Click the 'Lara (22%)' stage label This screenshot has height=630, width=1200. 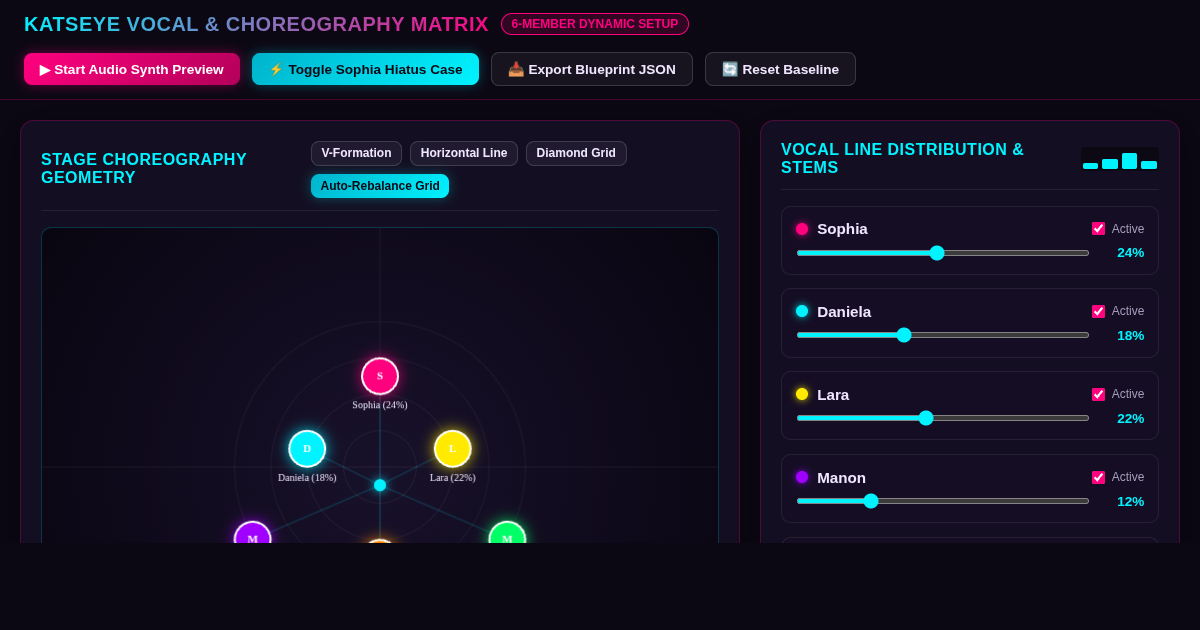click(453, 478)
